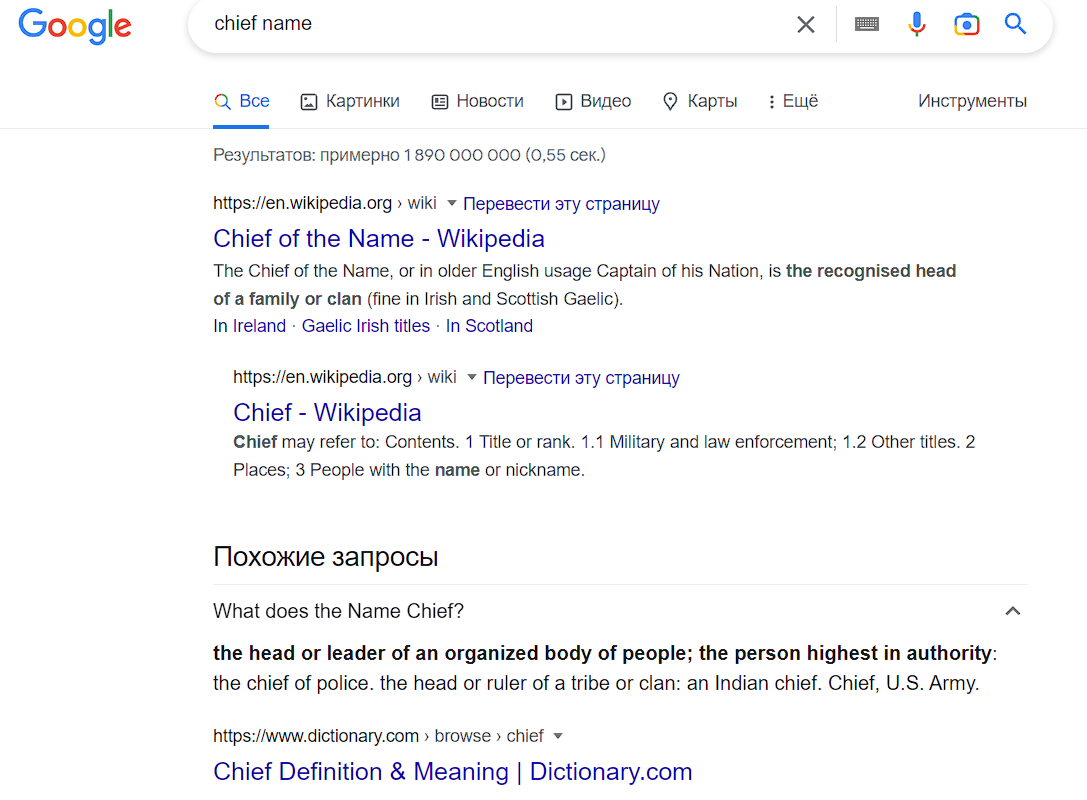Open the Инструменты tools button
Screen dimensions: 1087x800
pos(972,101)
